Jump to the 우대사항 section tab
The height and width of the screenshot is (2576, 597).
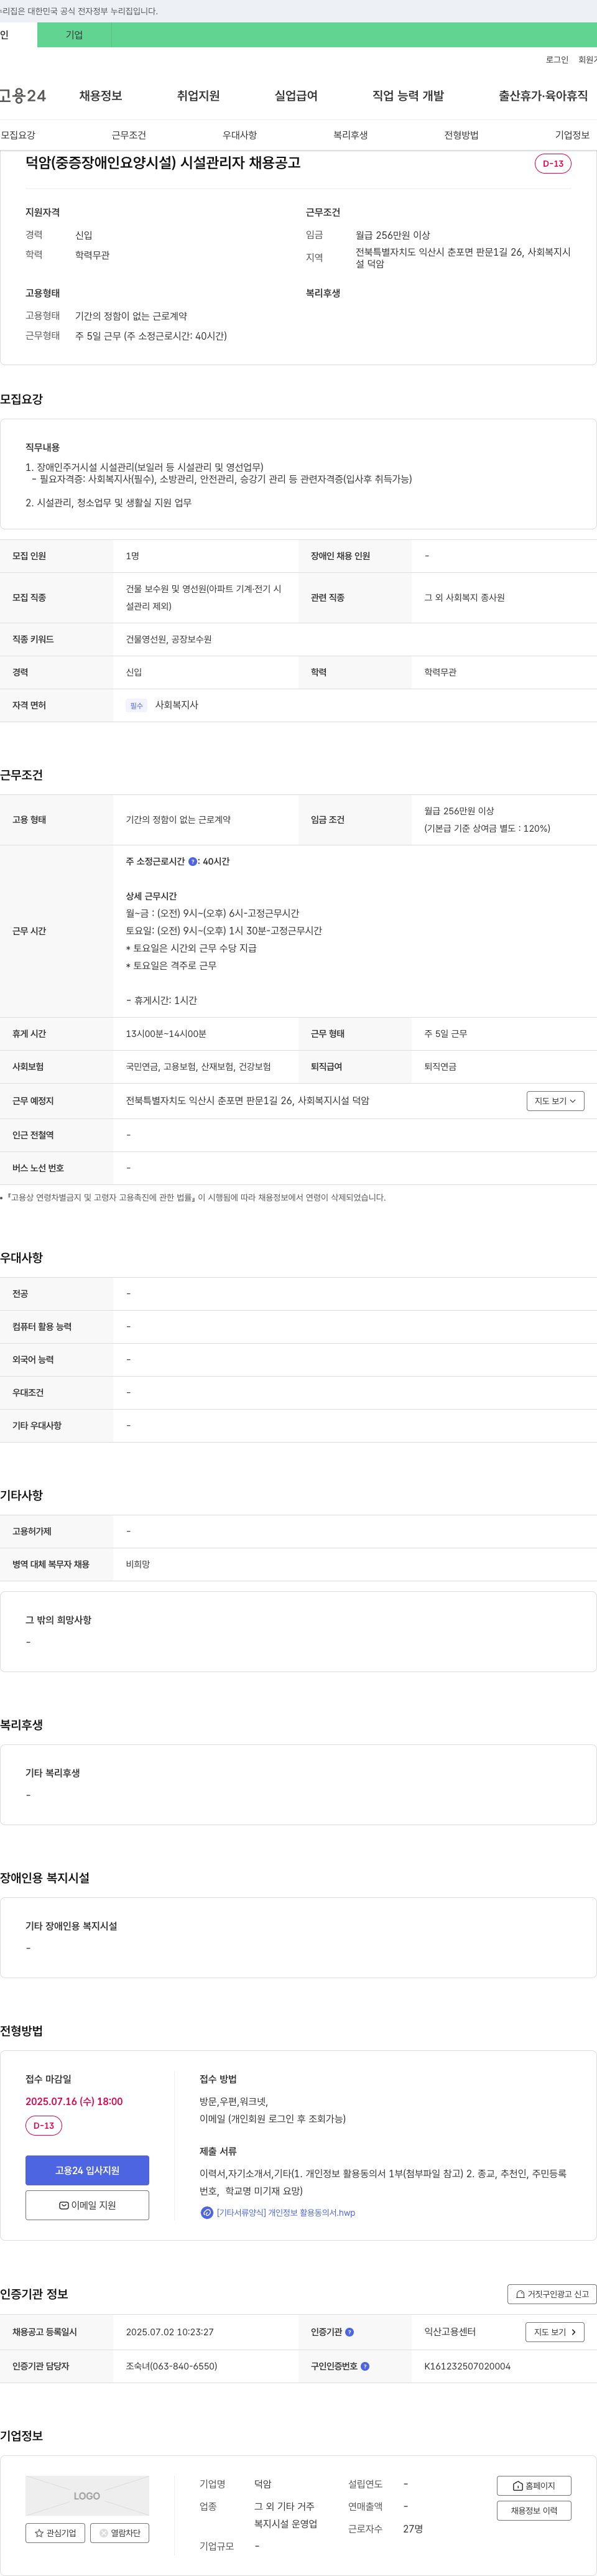pos(240,135)
